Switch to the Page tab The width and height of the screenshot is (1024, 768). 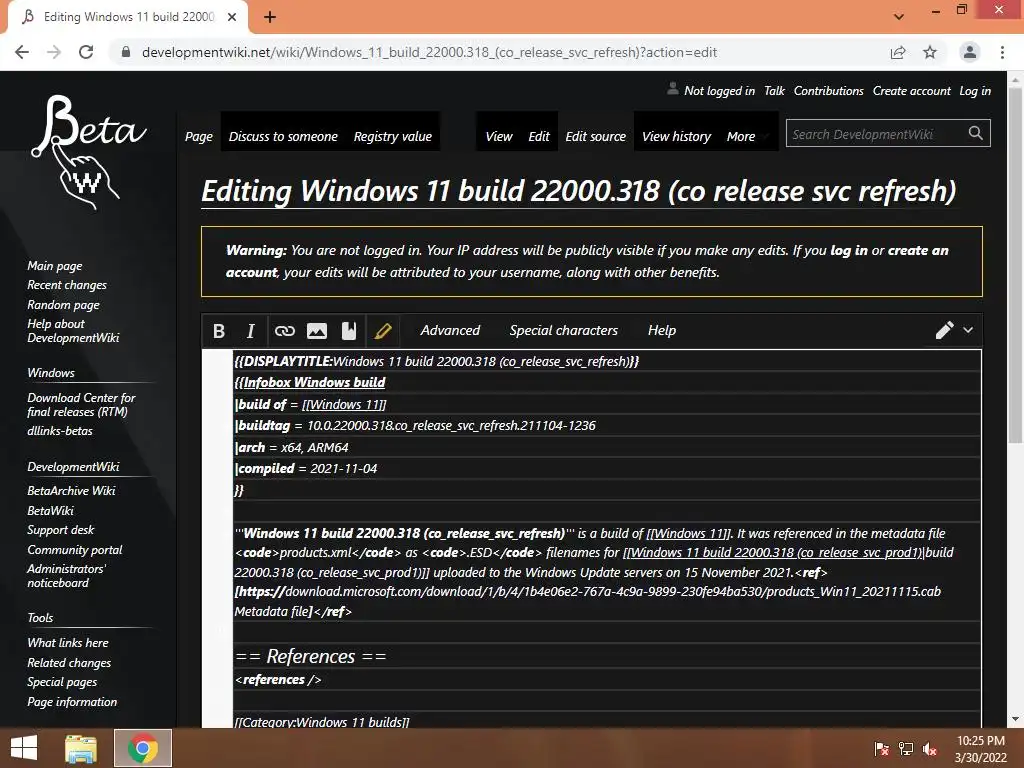(x=199, y=136)
